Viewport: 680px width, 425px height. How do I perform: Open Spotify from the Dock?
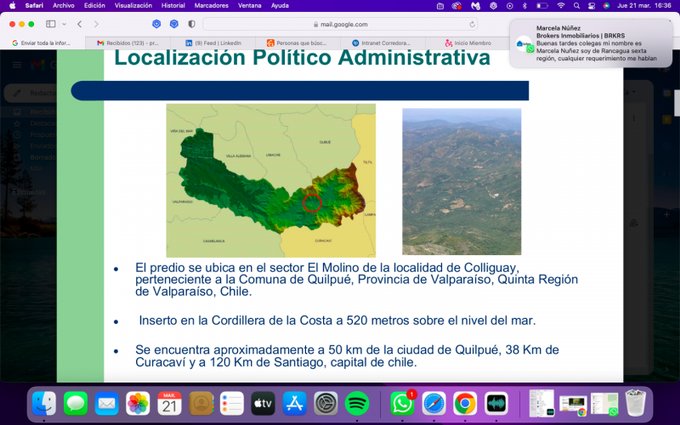coord(357,403)
